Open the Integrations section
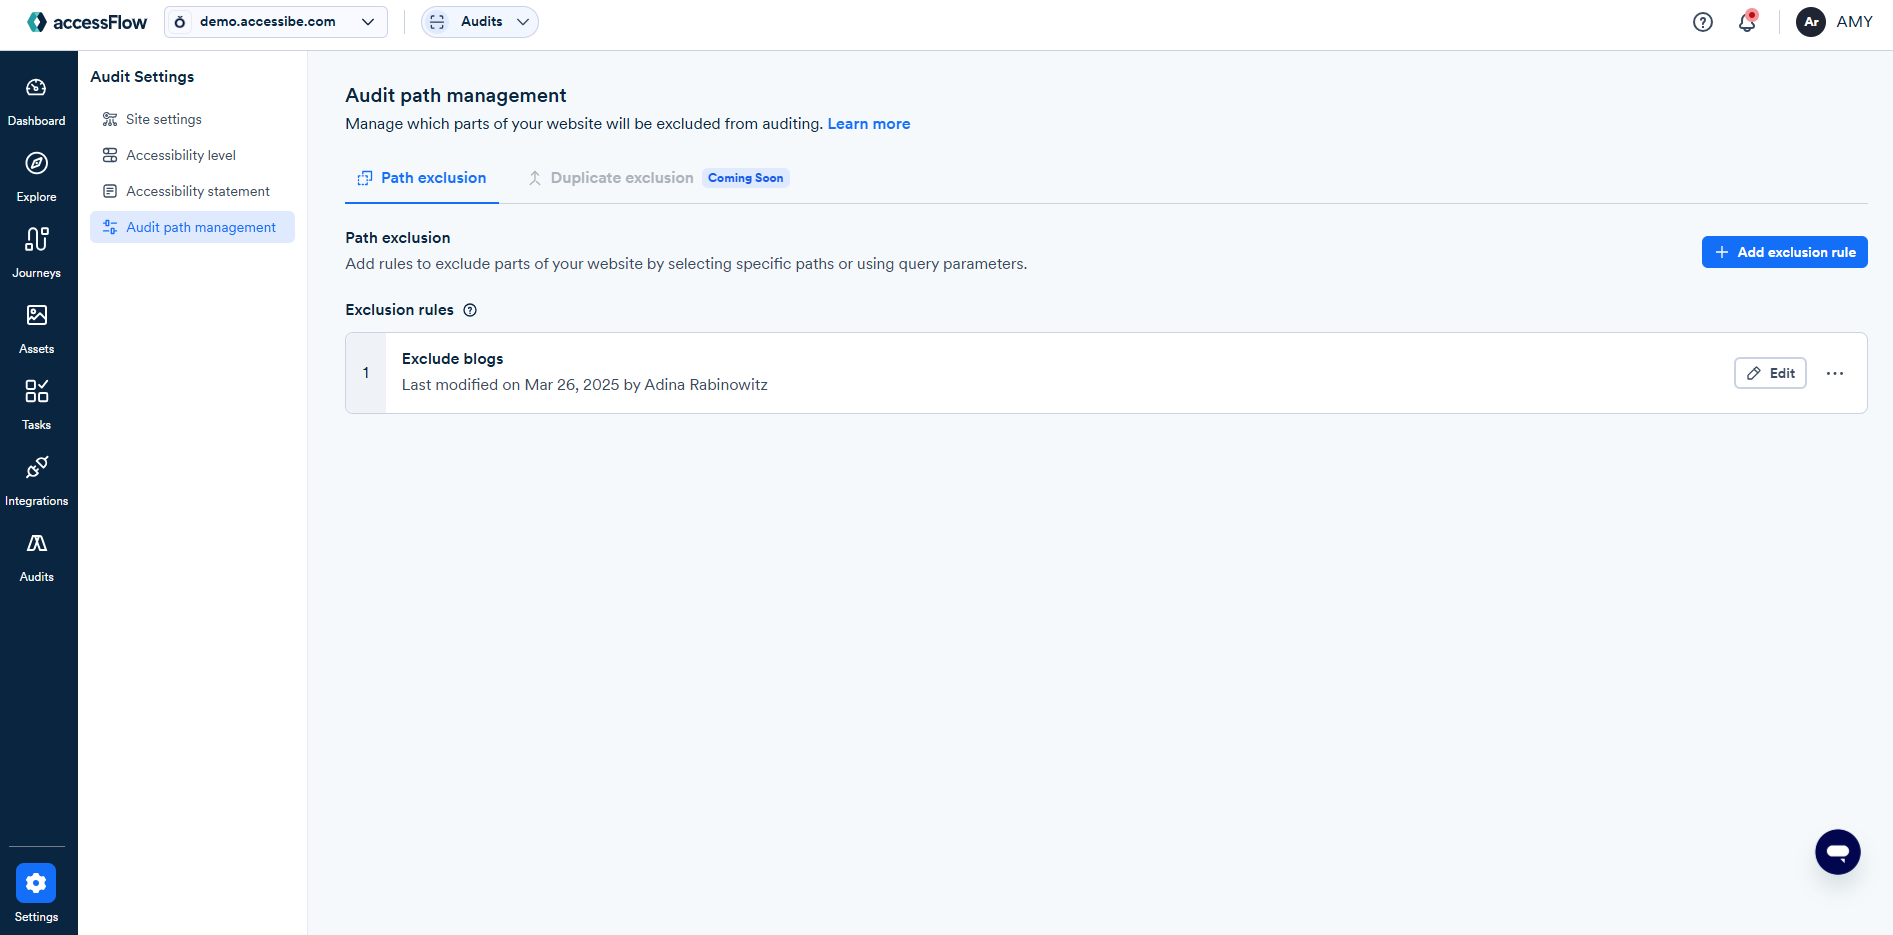 point(37,481)
